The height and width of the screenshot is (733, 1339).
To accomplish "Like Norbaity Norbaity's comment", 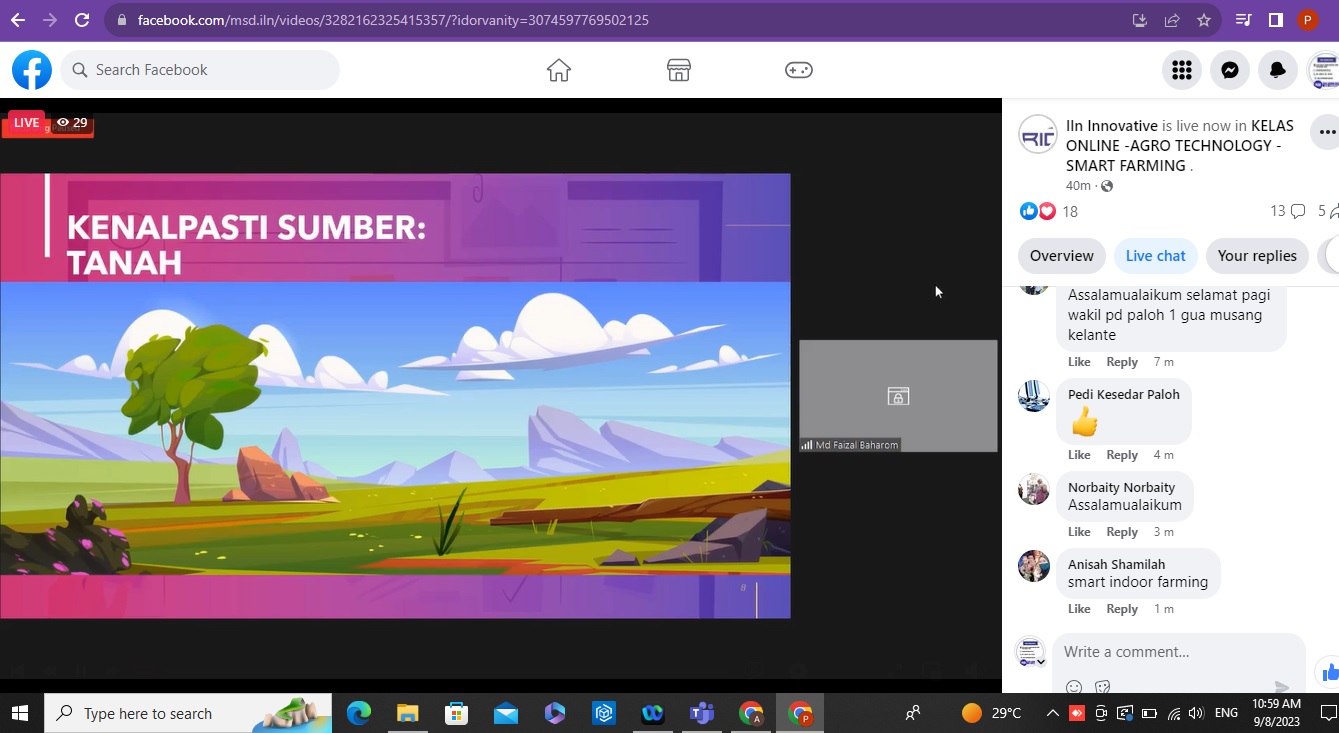I will click(x=1079, y=532).
